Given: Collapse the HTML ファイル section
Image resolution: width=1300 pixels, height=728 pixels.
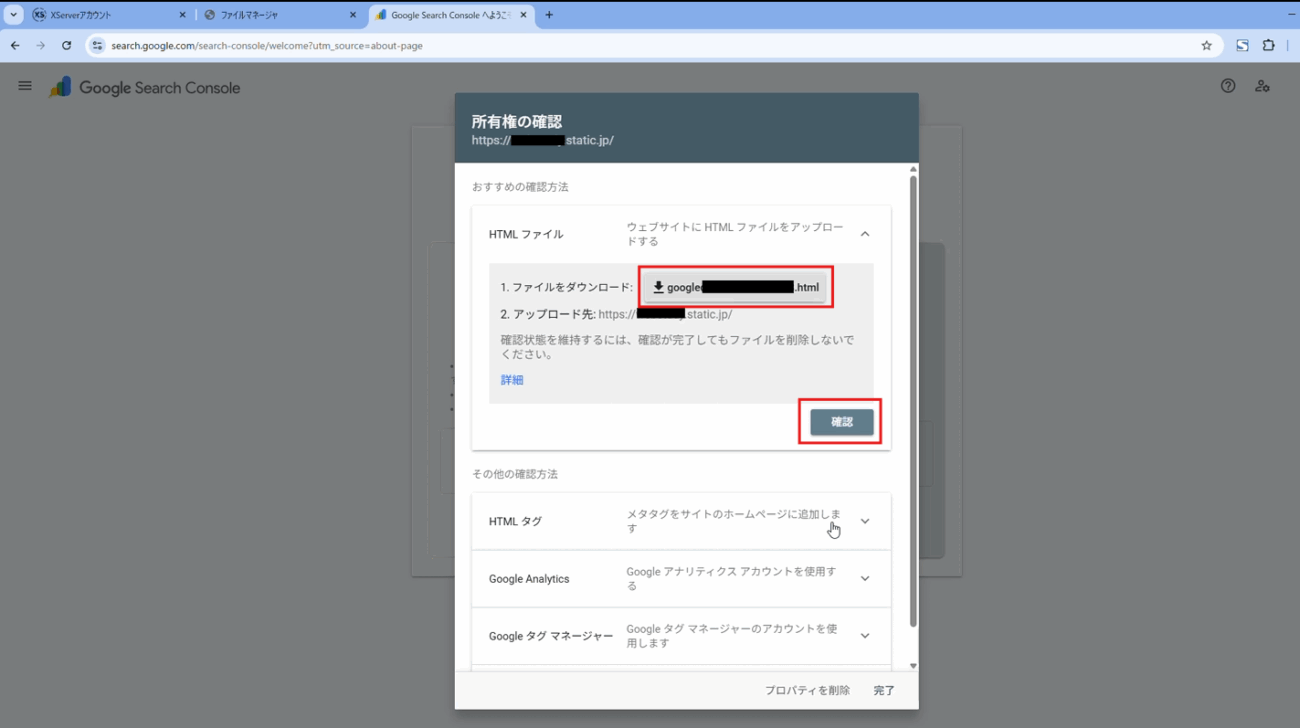Looking at the screenshot, I should (864, 234).
